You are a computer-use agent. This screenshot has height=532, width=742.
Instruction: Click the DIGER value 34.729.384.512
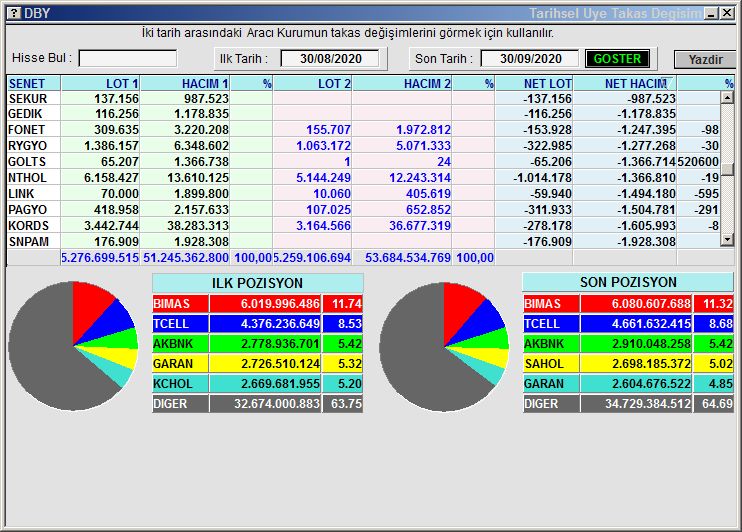click(648, 404)
